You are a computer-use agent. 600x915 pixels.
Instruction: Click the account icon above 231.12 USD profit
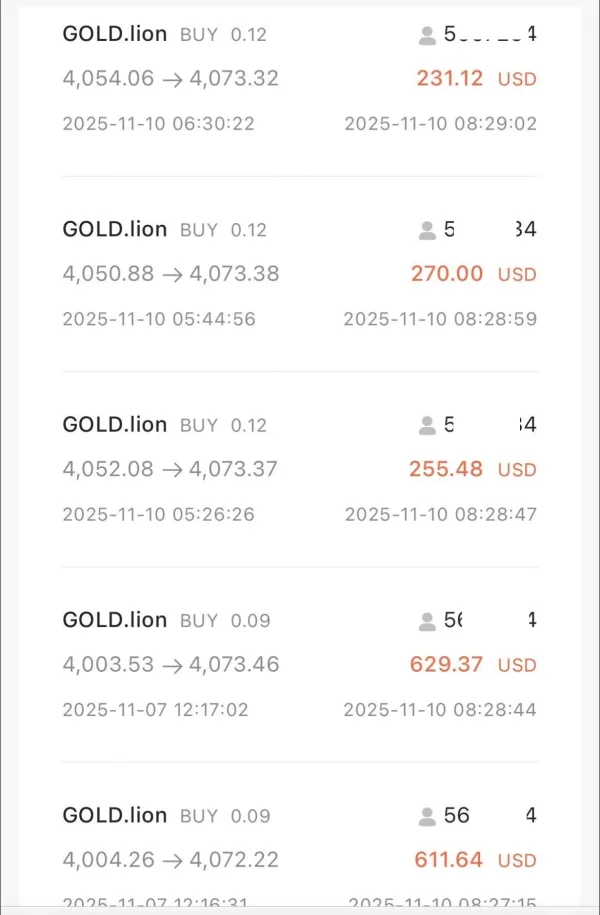[x=428, y=36]
